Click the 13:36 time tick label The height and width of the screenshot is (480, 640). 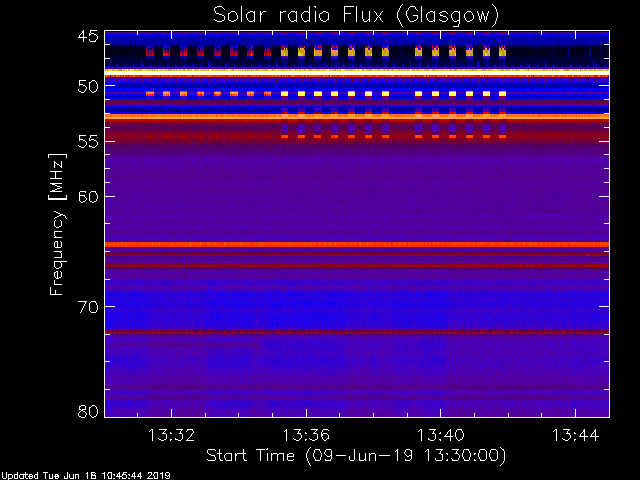(x=306, y=435)
